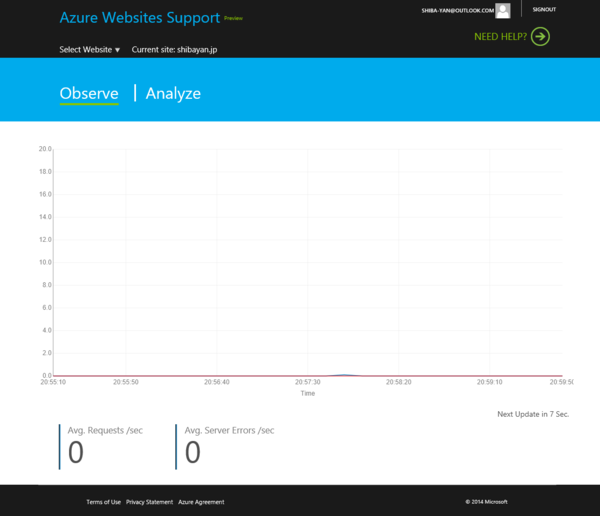Click the account email shiba-yan@outlook.com

[458, 11]
